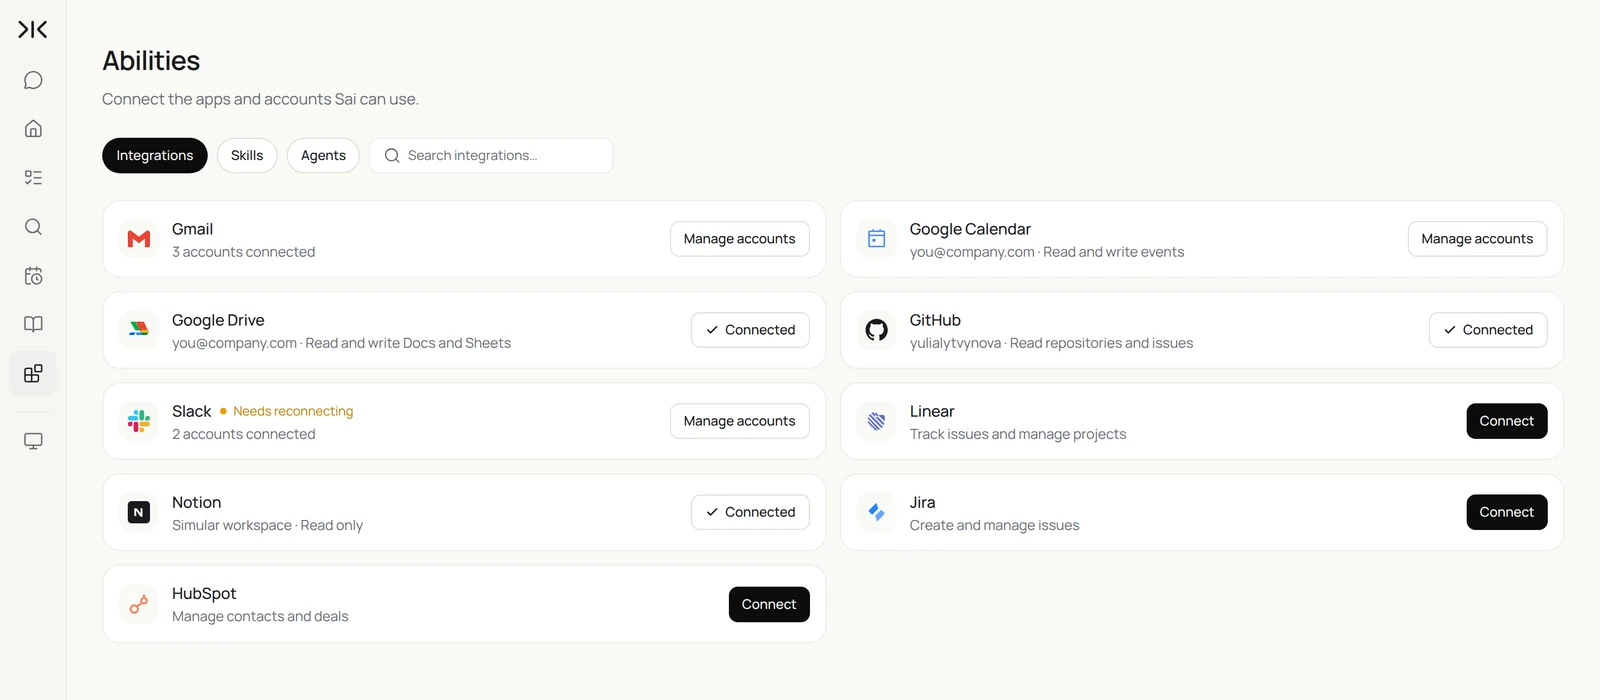The height and width of the screenshot is (700, 1600).
Task: Manage accounts for Gmail
Action: point(740,239)
